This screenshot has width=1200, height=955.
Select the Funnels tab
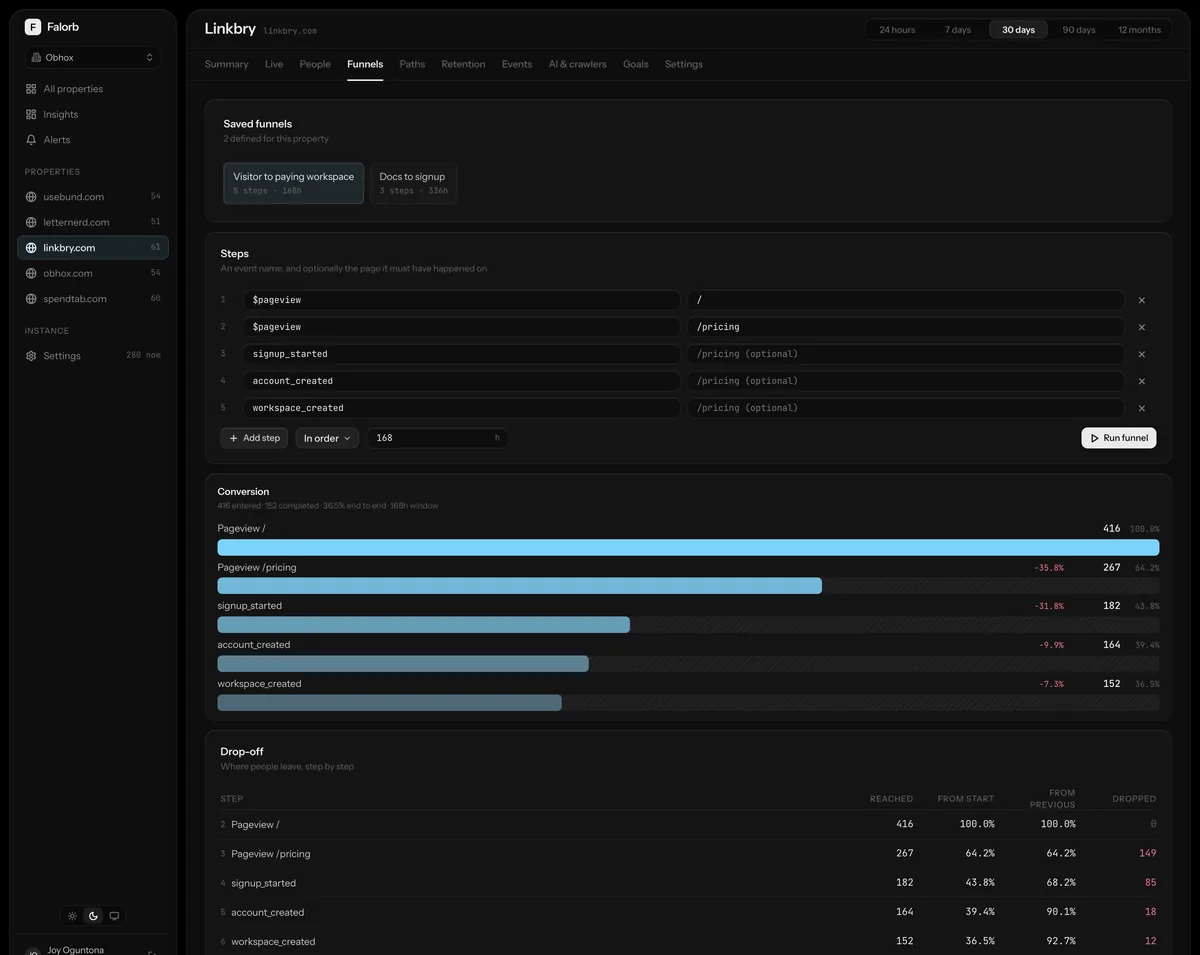(x=365, y=64)
